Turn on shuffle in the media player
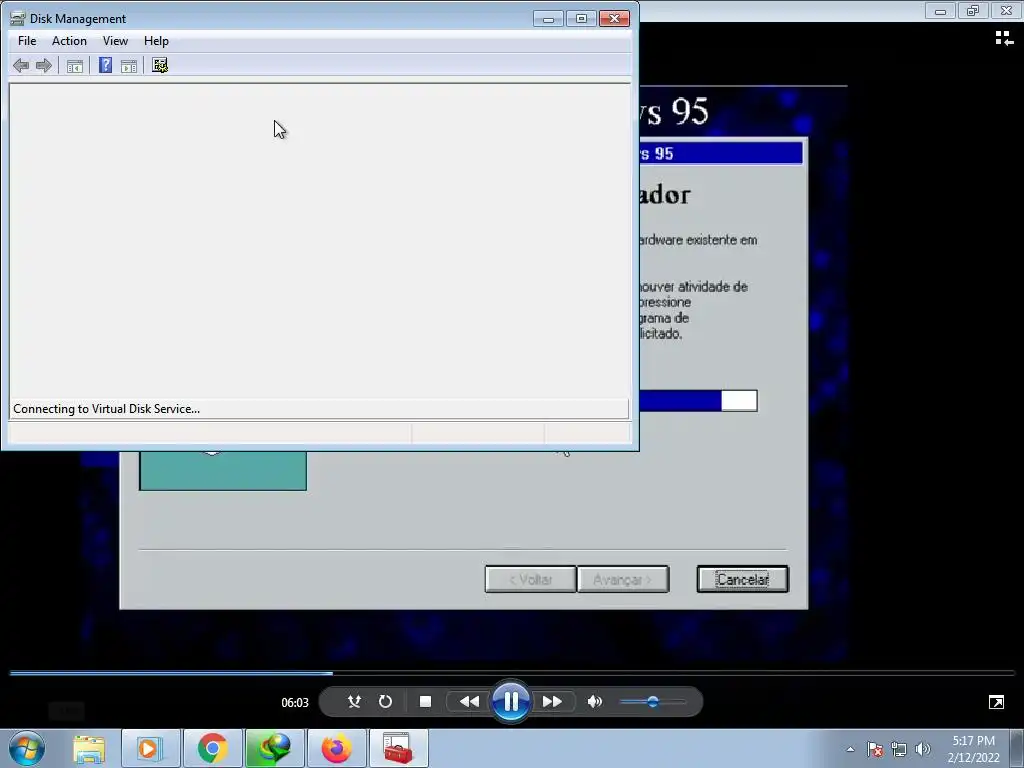 (x=354, y=701)
